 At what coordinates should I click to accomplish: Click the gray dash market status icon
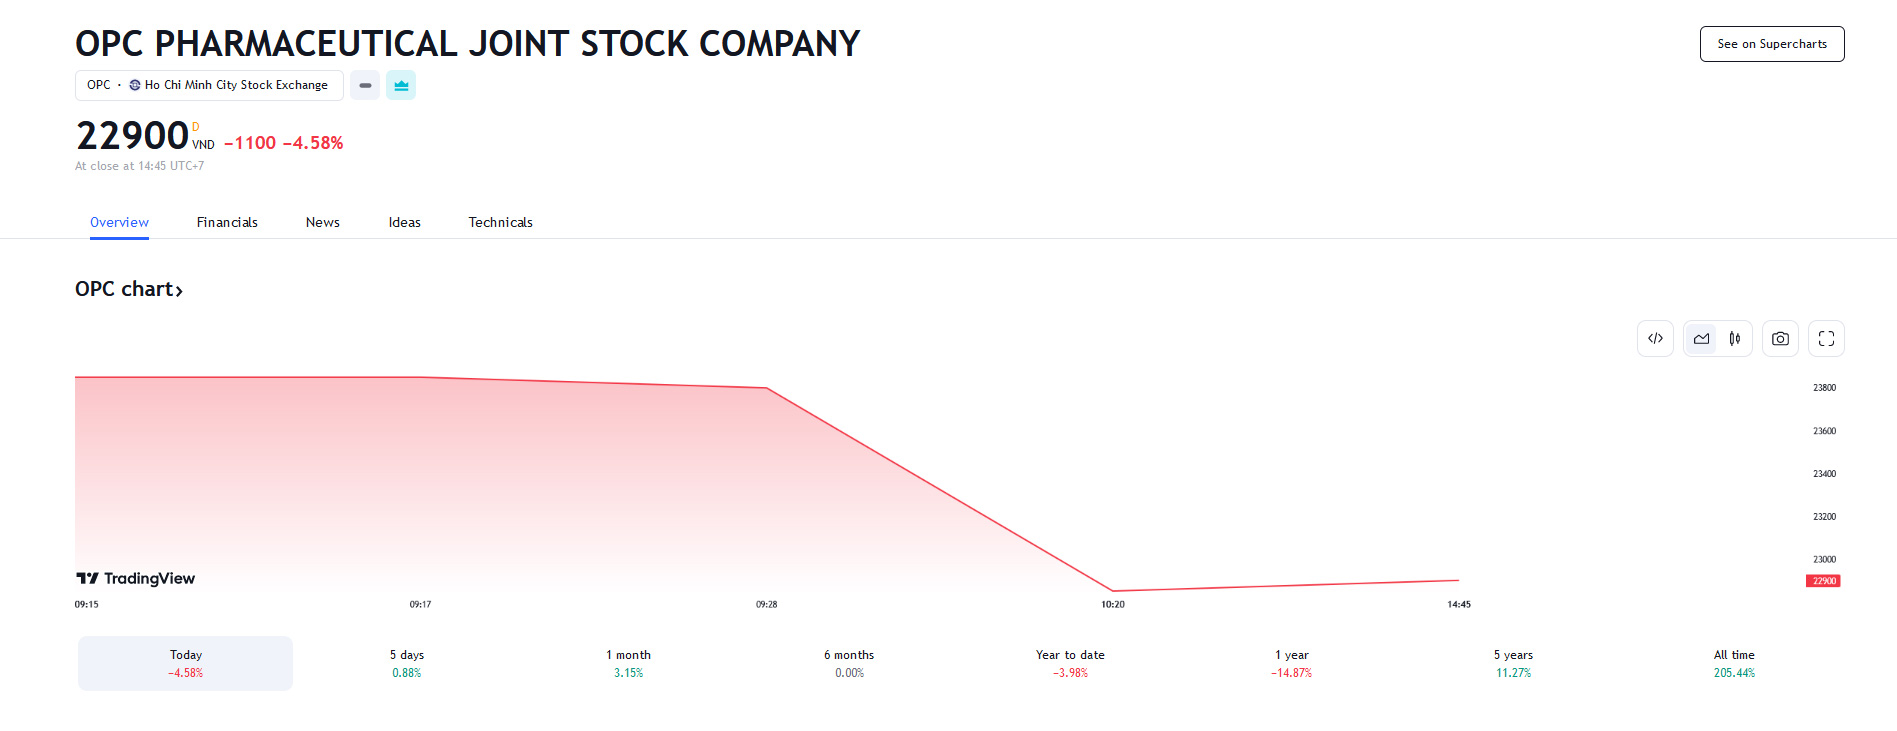click(x=365, y=86)
